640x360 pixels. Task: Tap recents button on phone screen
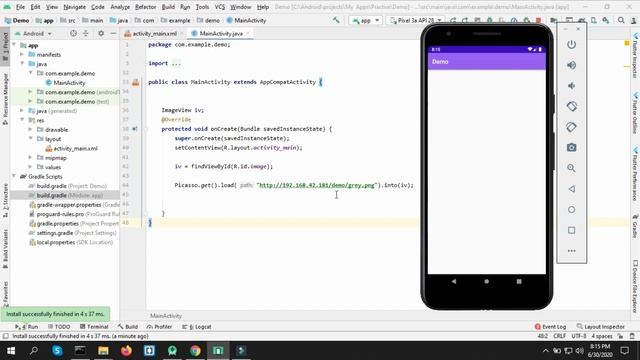point(519,281)
